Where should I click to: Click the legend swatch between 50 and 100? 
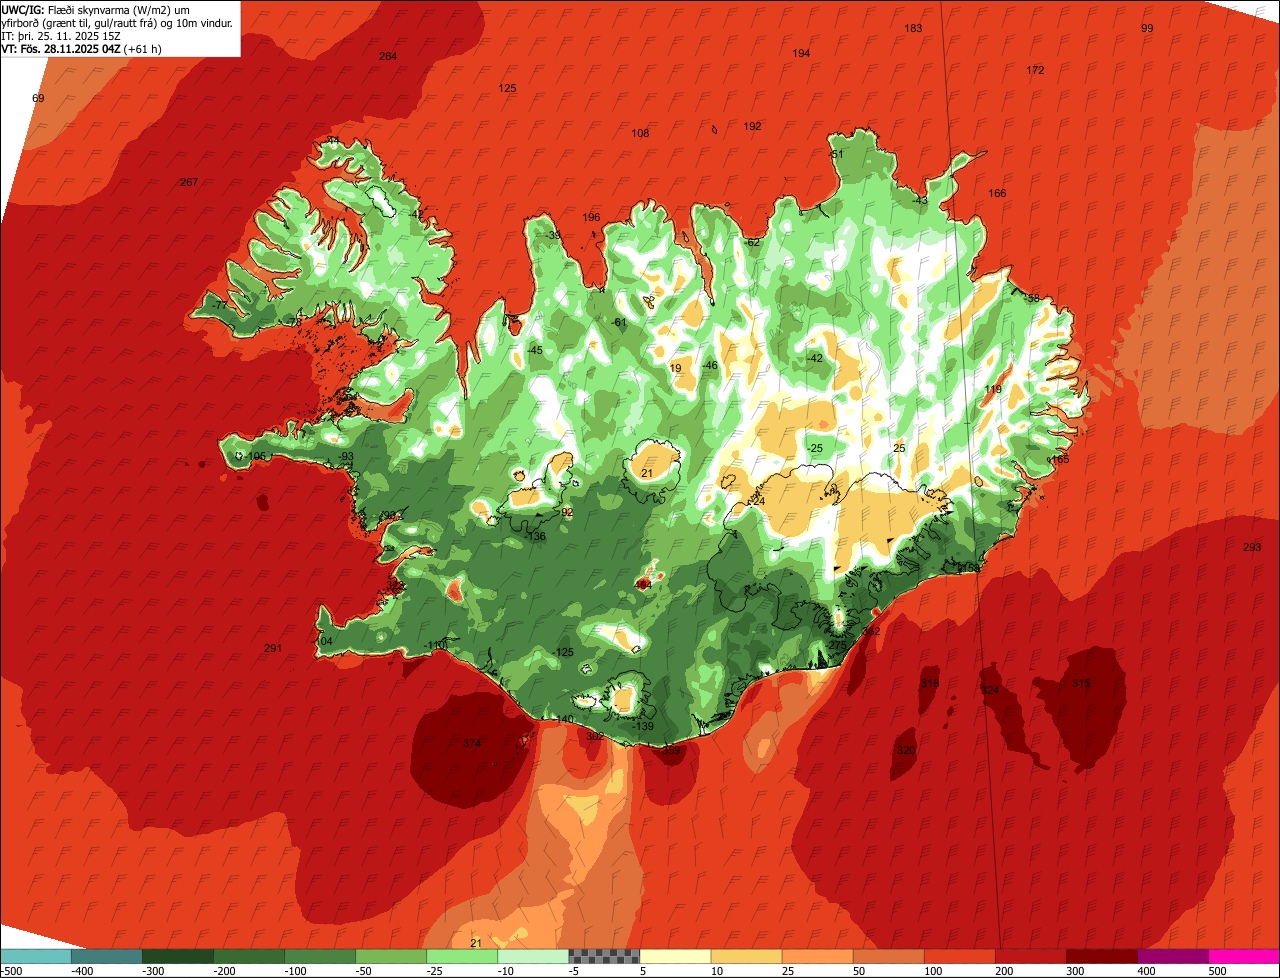coord(888,956)
